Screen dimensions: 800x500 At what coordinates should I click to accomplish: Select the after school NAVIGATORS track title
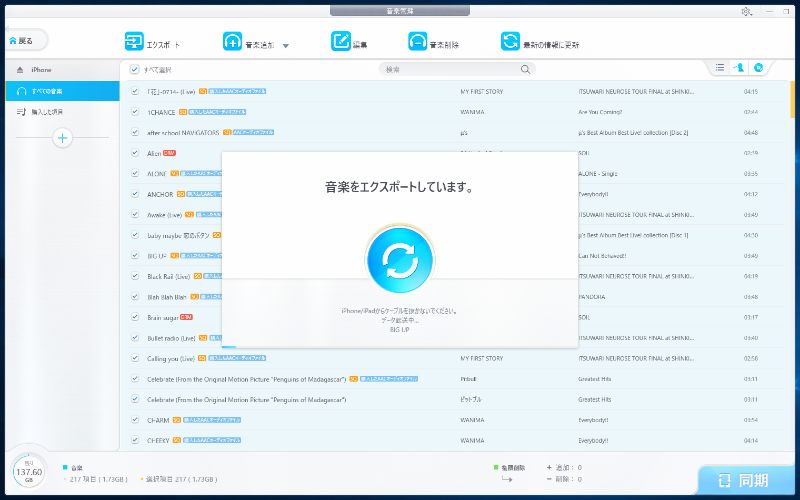point(183,133)
